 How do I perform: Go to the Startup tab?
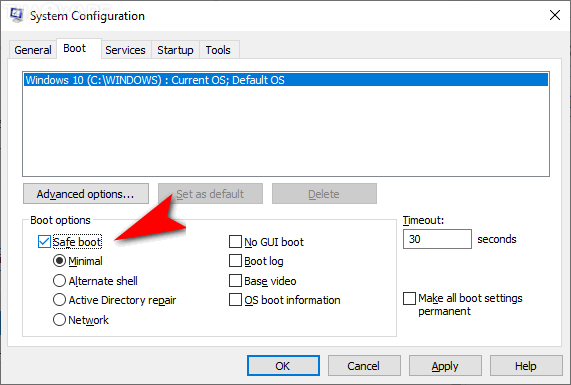click(x=175, y=50)
